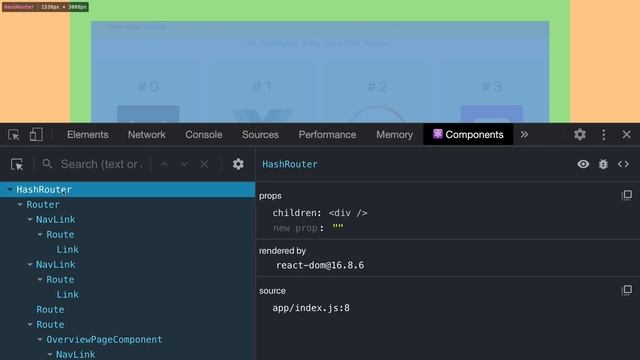Select the DevTools inspect element icon
Image resolution: width=640 pixels, height=360 pixels.
[13, 135]
